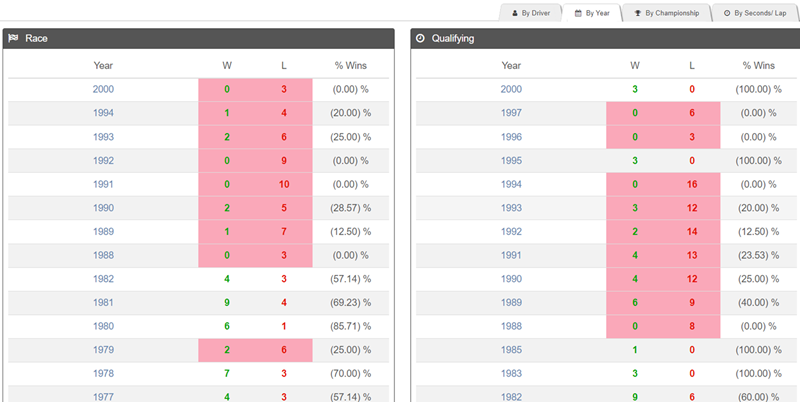Open year 1985 in the Qualifying table
This screenshot has width=800, height=402.
coord(511,350)
